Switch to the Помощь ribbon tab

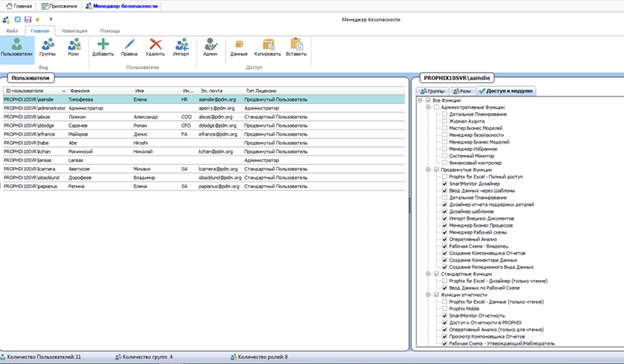[x=110, y=31]
